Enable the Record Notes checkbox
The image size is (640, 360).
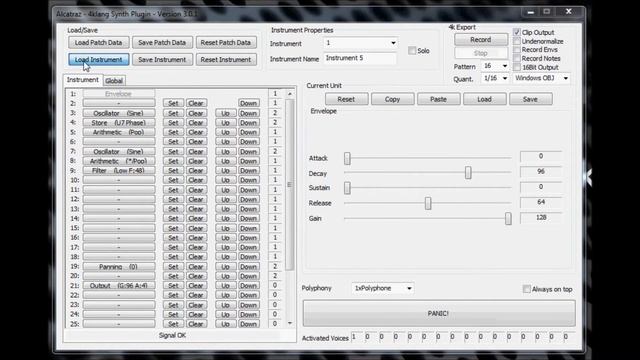517,59
